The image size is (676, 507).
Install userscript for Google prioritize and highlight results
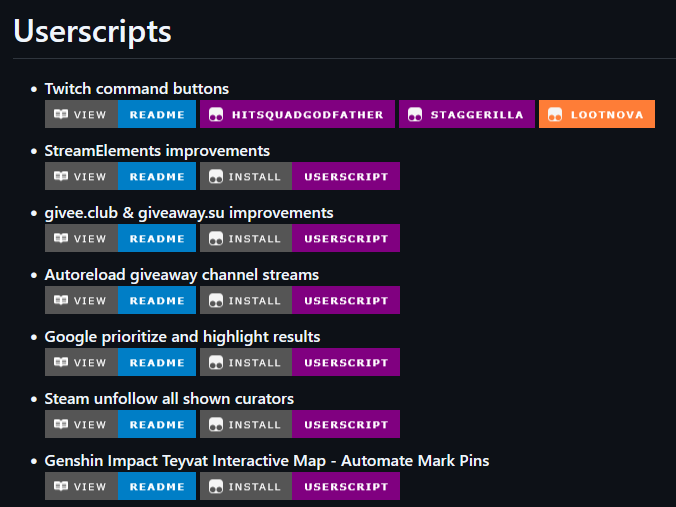point(300,363)
